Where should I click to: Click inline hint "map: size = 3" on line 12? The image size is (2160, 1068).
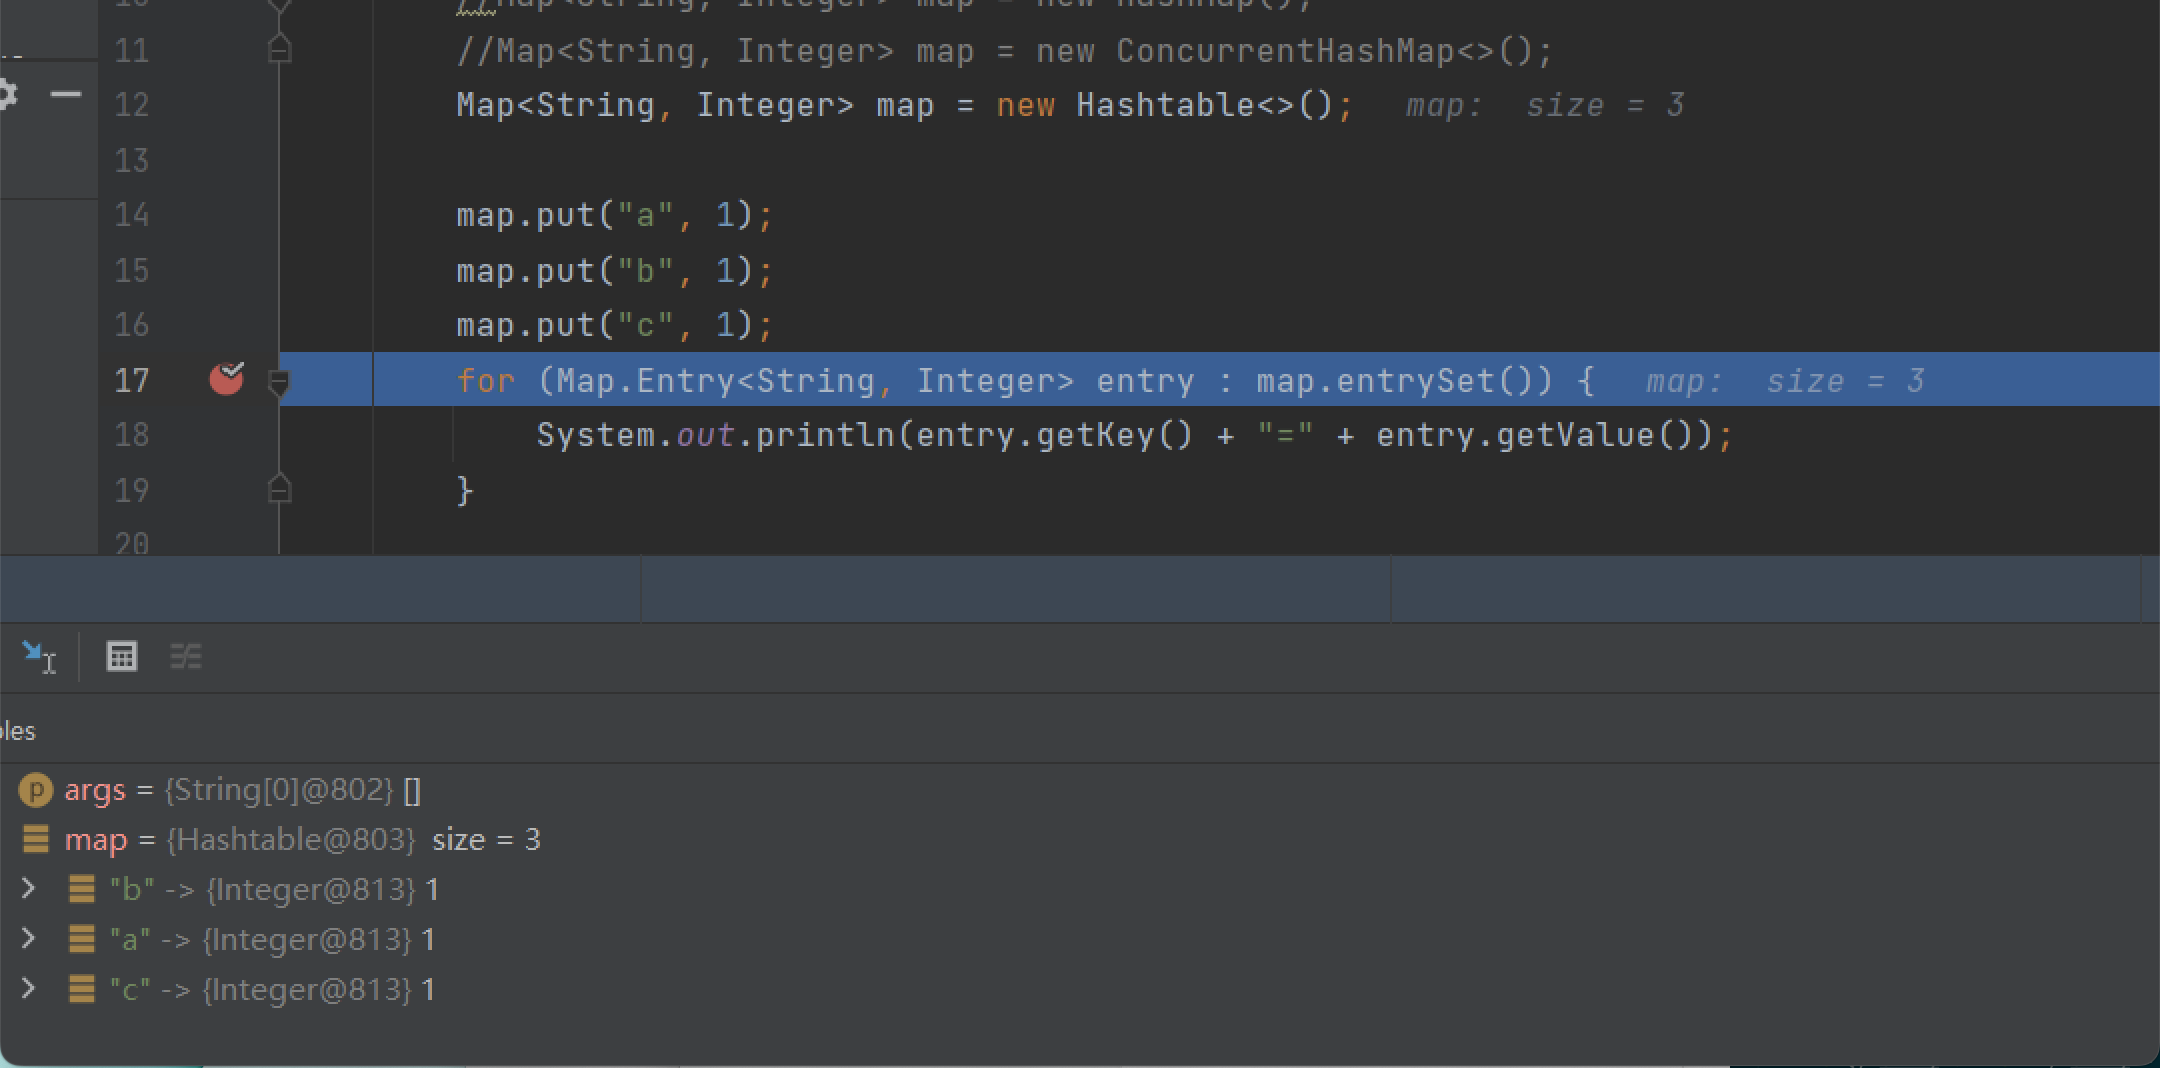(1544, 106)
